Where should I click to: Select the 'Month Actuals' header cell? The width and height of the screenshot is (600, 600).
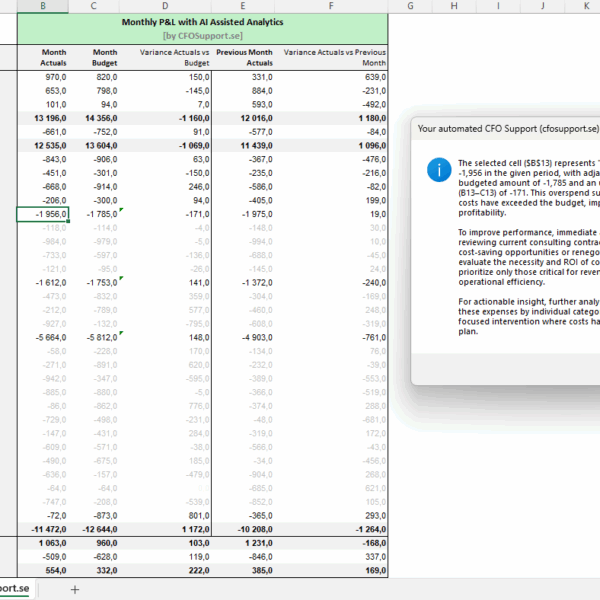point(43,57)
